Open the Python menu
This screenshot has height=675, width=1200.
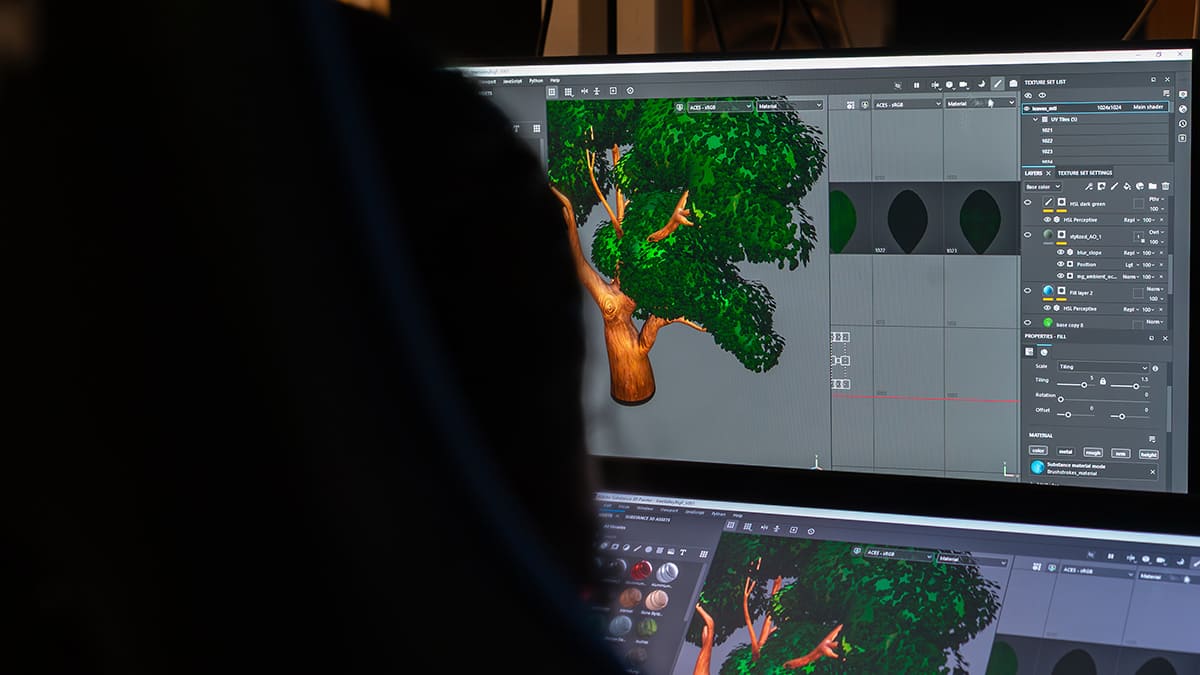pos(536,81)
